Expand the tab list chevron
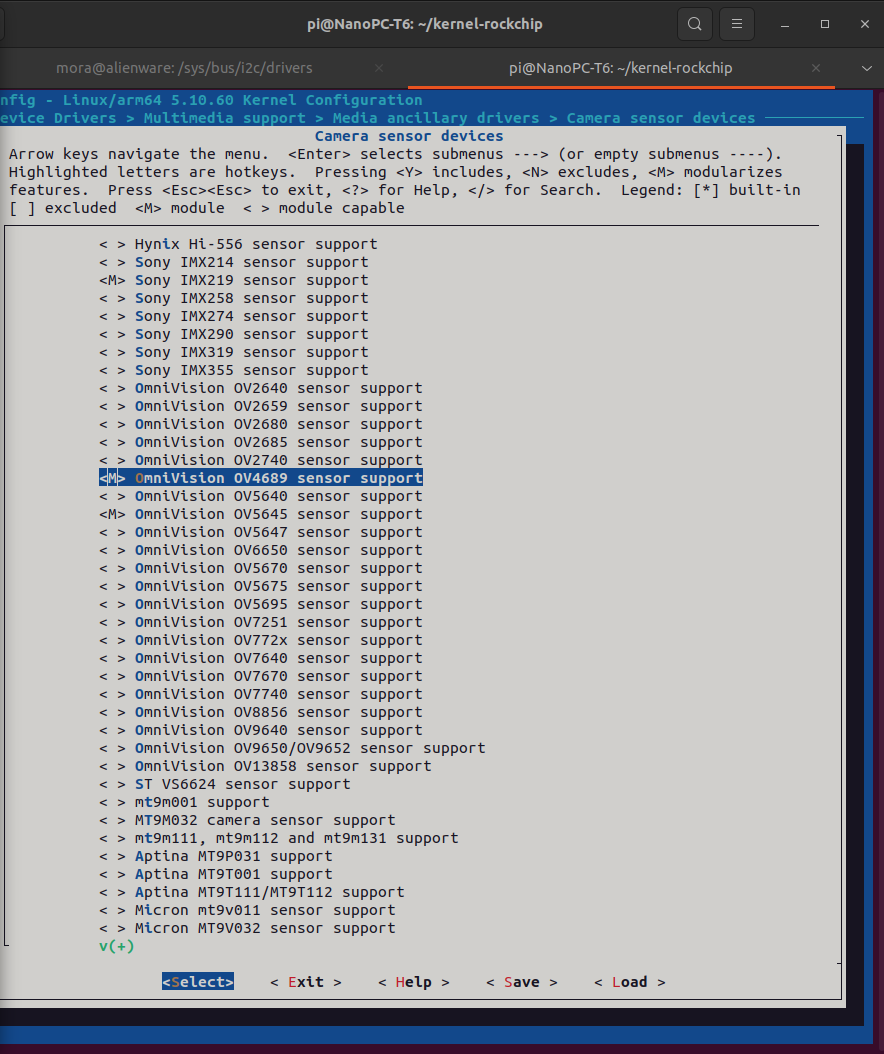 (x=864, y=68)
